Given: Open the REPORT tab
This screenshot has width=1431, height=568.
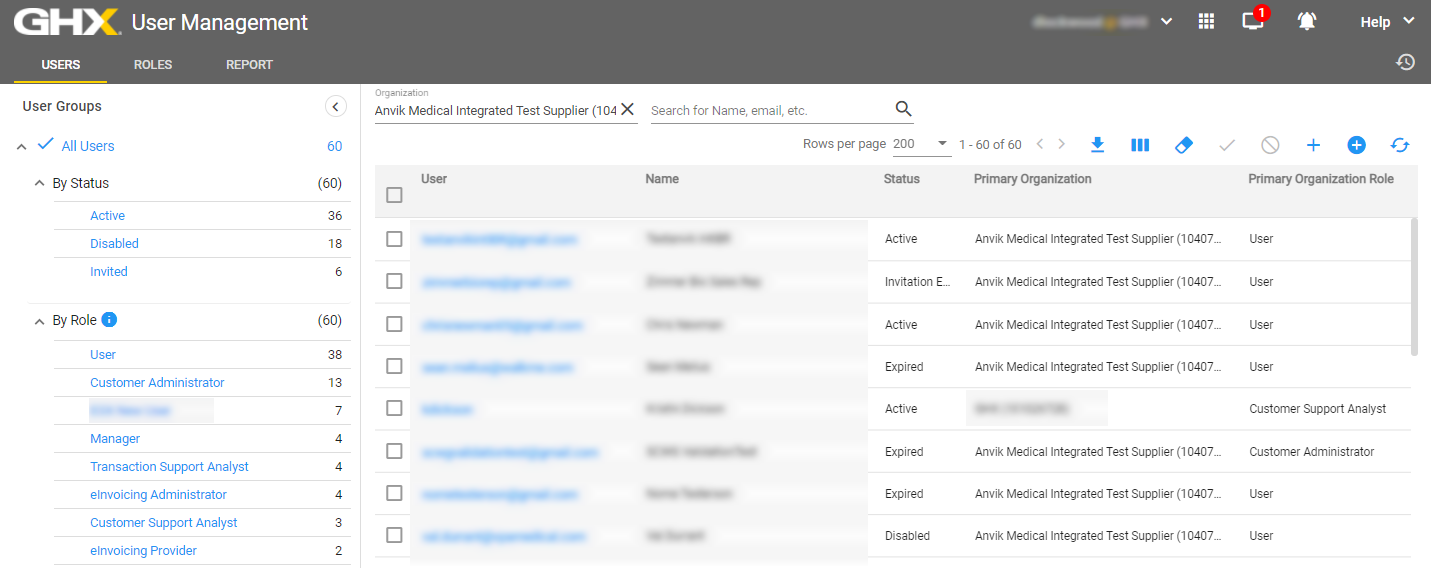Looking at the screenshot, I should point(249,65).
